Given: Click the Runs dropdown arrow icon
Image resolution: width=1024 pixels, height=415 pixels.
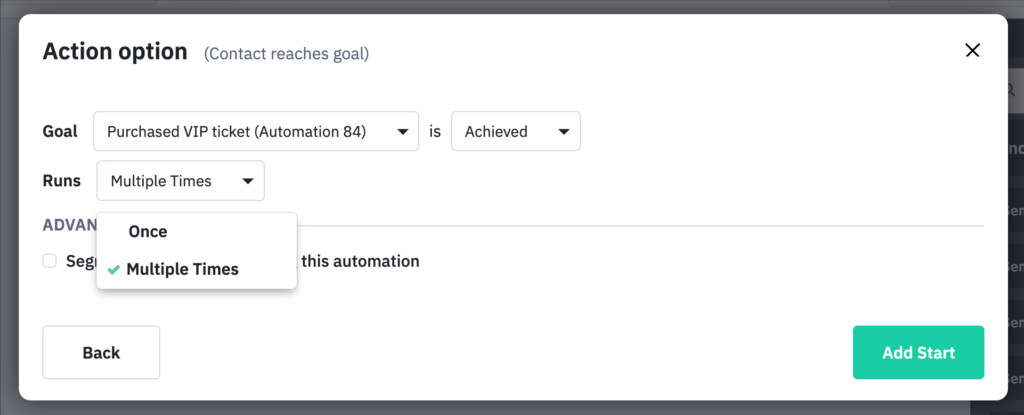Looking at the screenshot, I should click(248, 181).
